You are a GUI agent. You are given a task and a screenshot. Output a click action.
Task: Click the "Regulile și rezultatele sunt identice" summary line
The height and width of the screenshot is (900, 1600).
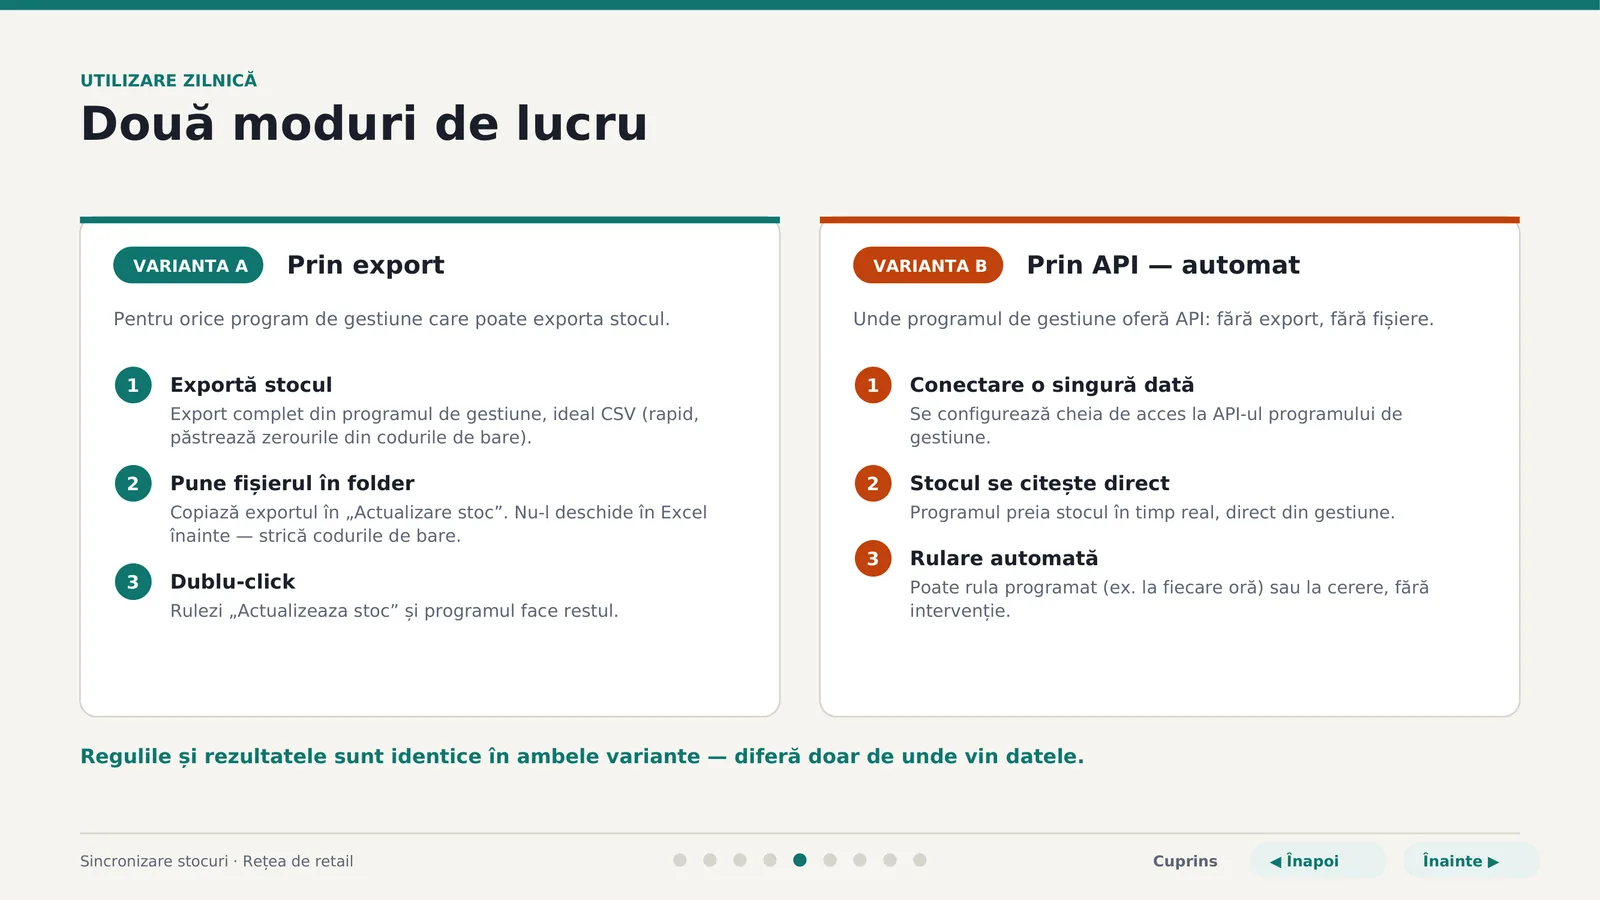coord(582,756)
